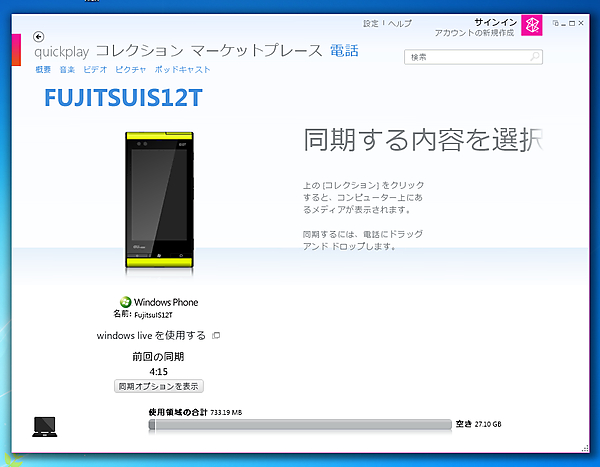The width and height of the screenshot is (600, 467).
Task: Click アカウントの新規作成 link
Action: pos(474,33)
